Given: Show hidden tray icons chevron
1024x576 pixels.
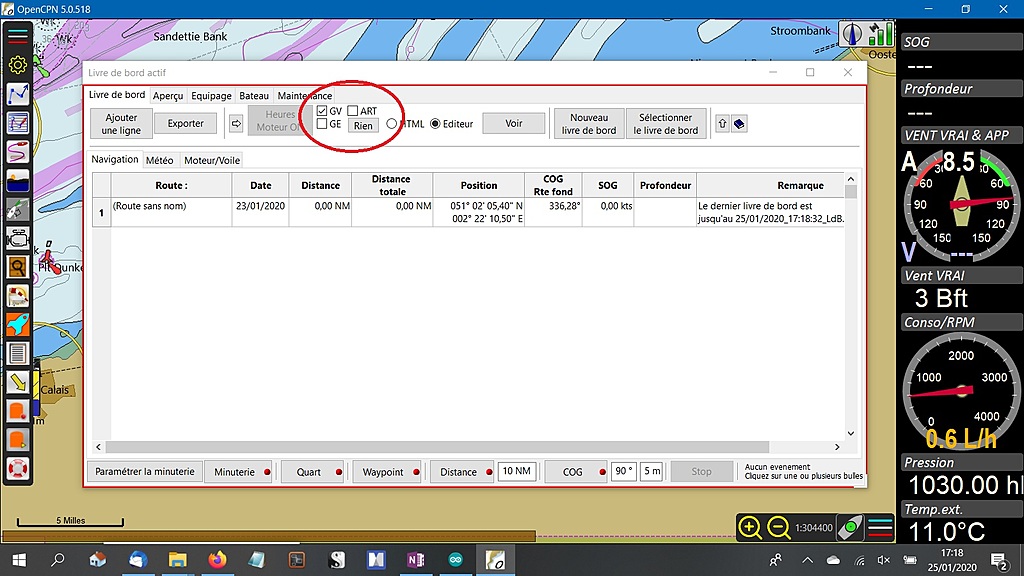Looking at the screenshot, I should (x=807, y=560).
